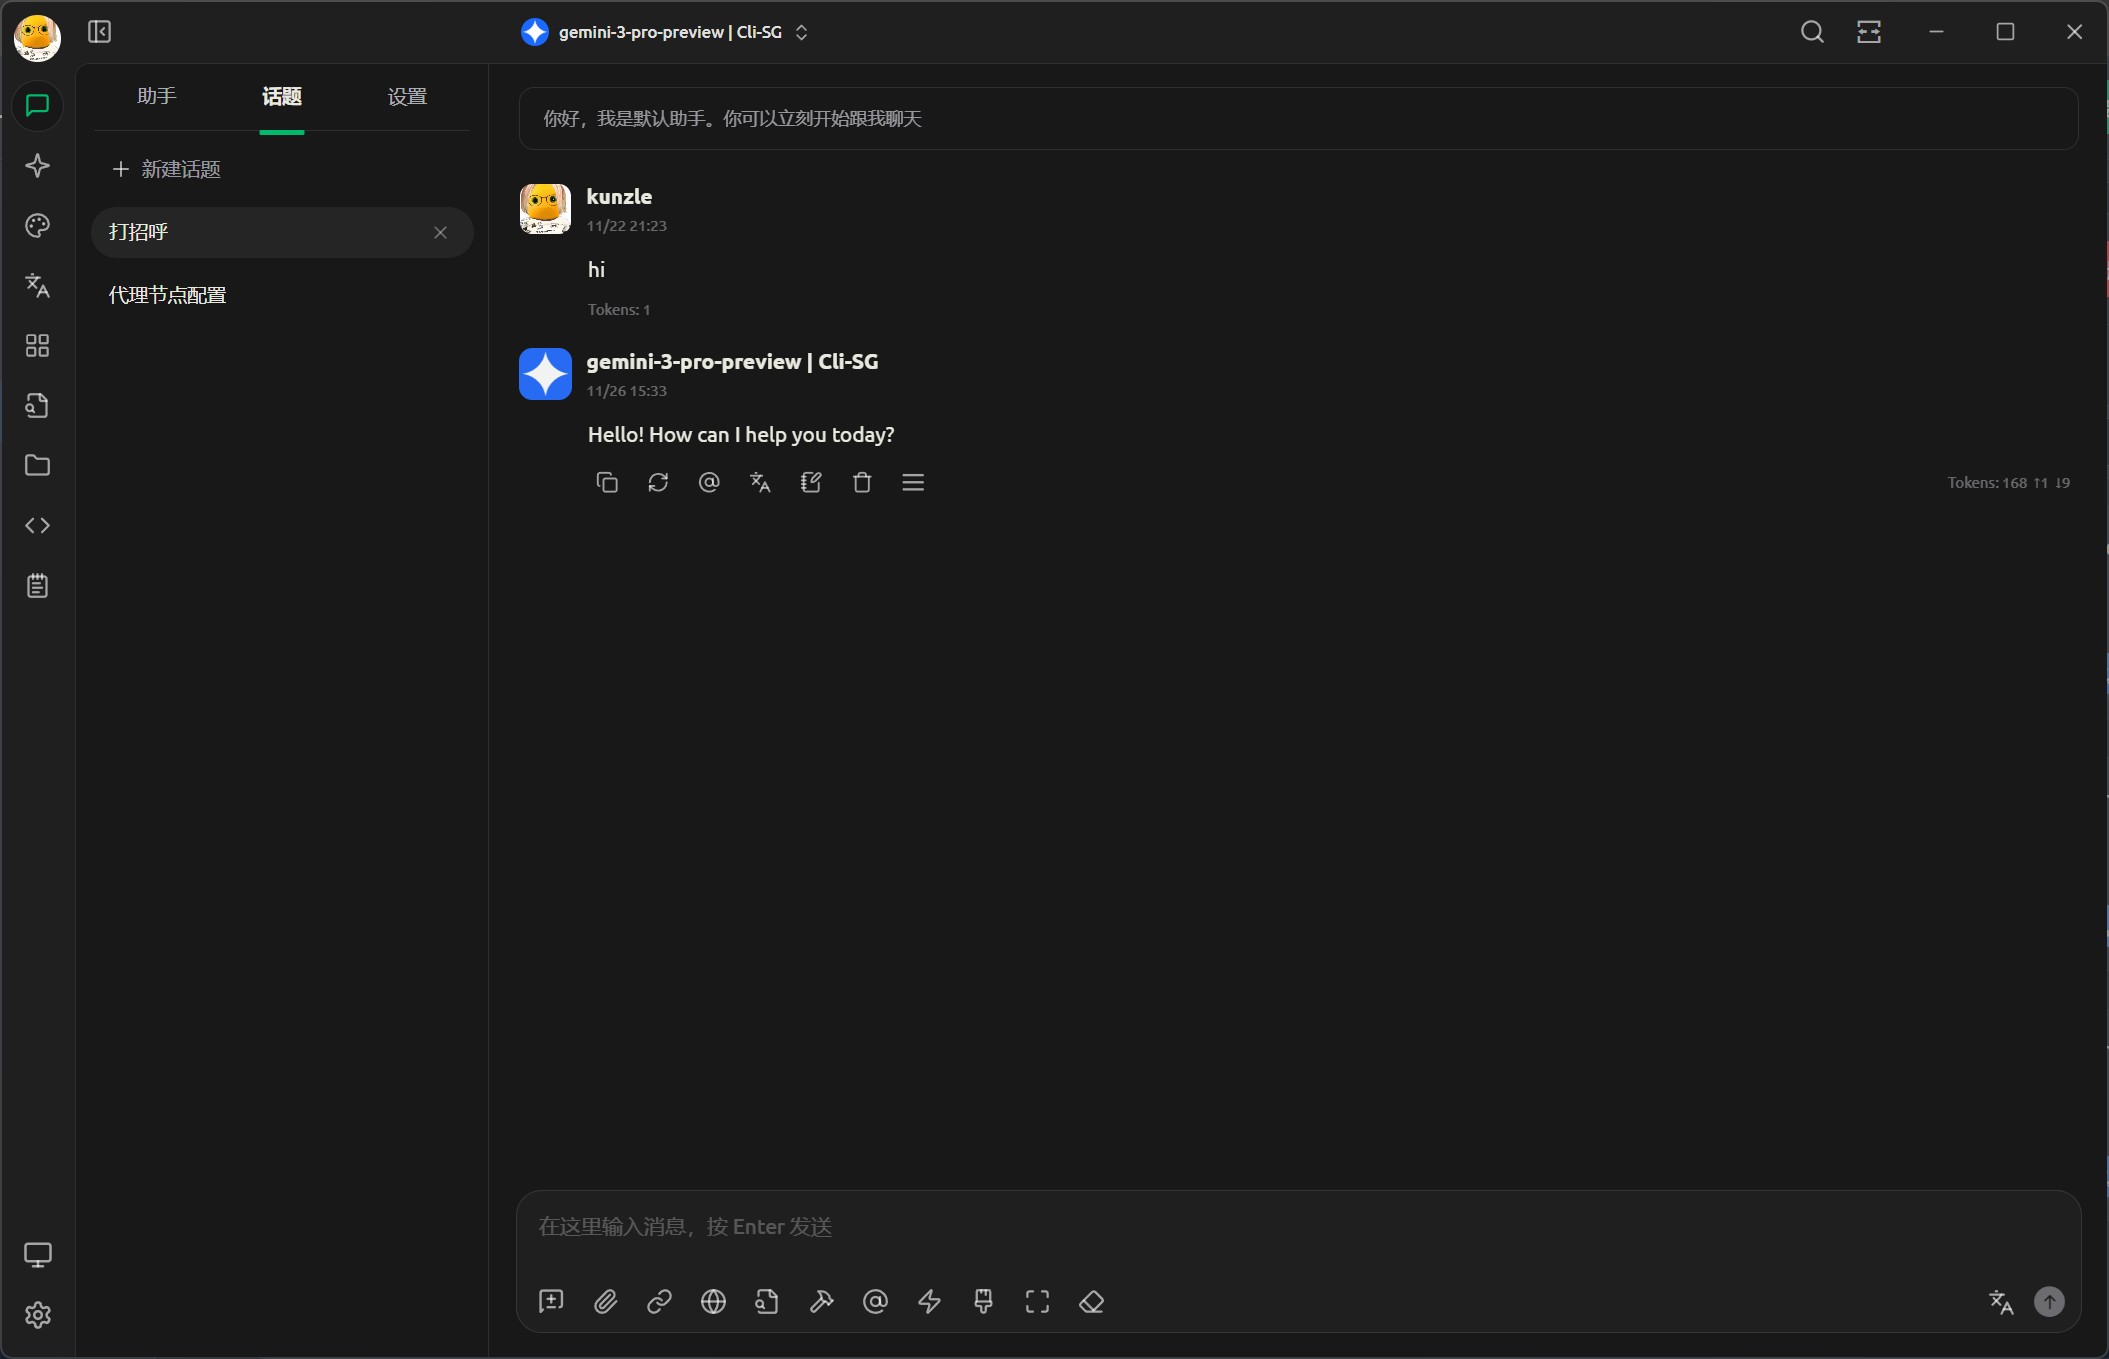The height and width of the screenshot is (1359, 2109).
Task: Select knowledge base icon in input toolbar
Action: [x=767, y=1301]
